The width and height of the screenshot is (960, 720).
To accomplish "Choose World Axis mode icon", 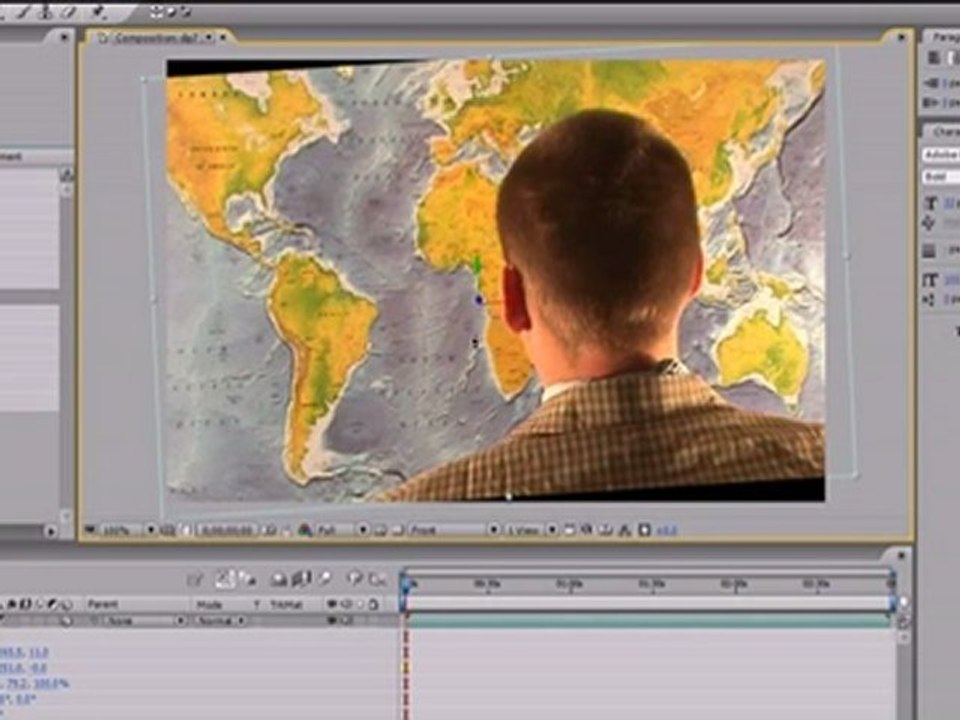I will coord(171,12).
